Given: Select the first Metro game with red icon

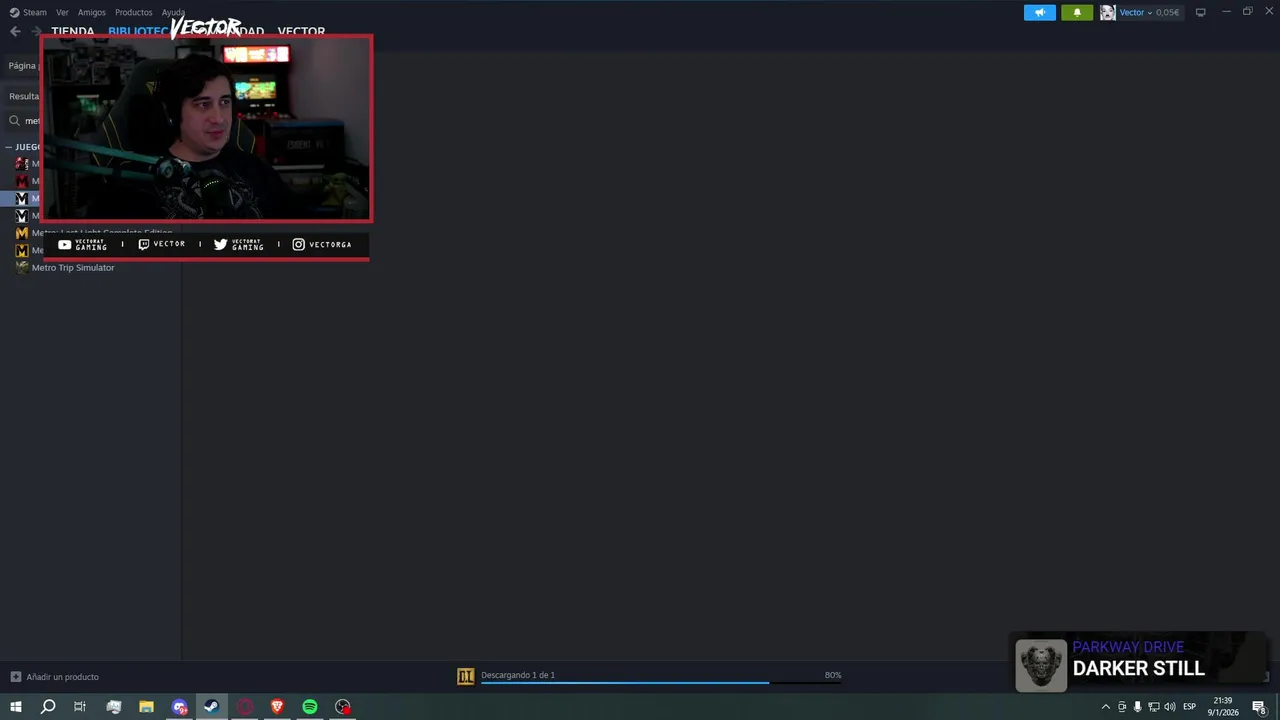Looking at the screenshot, I should coord(22,163).
